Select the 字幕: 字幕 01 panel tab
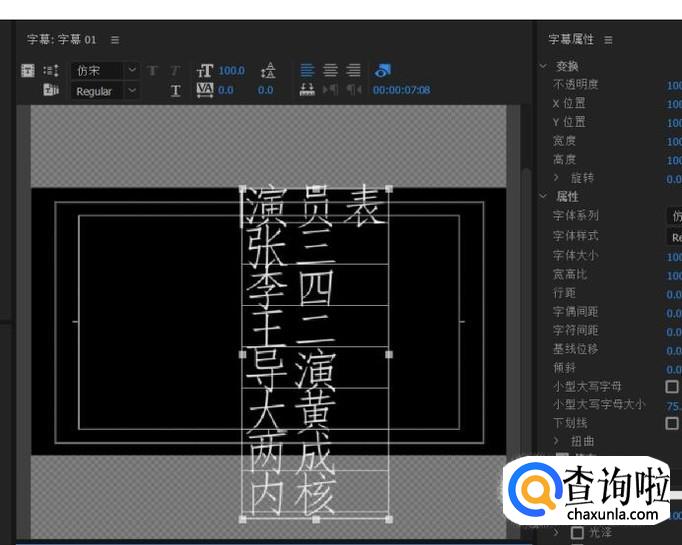Viewport: 682px width, 545px height. point(61,40)
